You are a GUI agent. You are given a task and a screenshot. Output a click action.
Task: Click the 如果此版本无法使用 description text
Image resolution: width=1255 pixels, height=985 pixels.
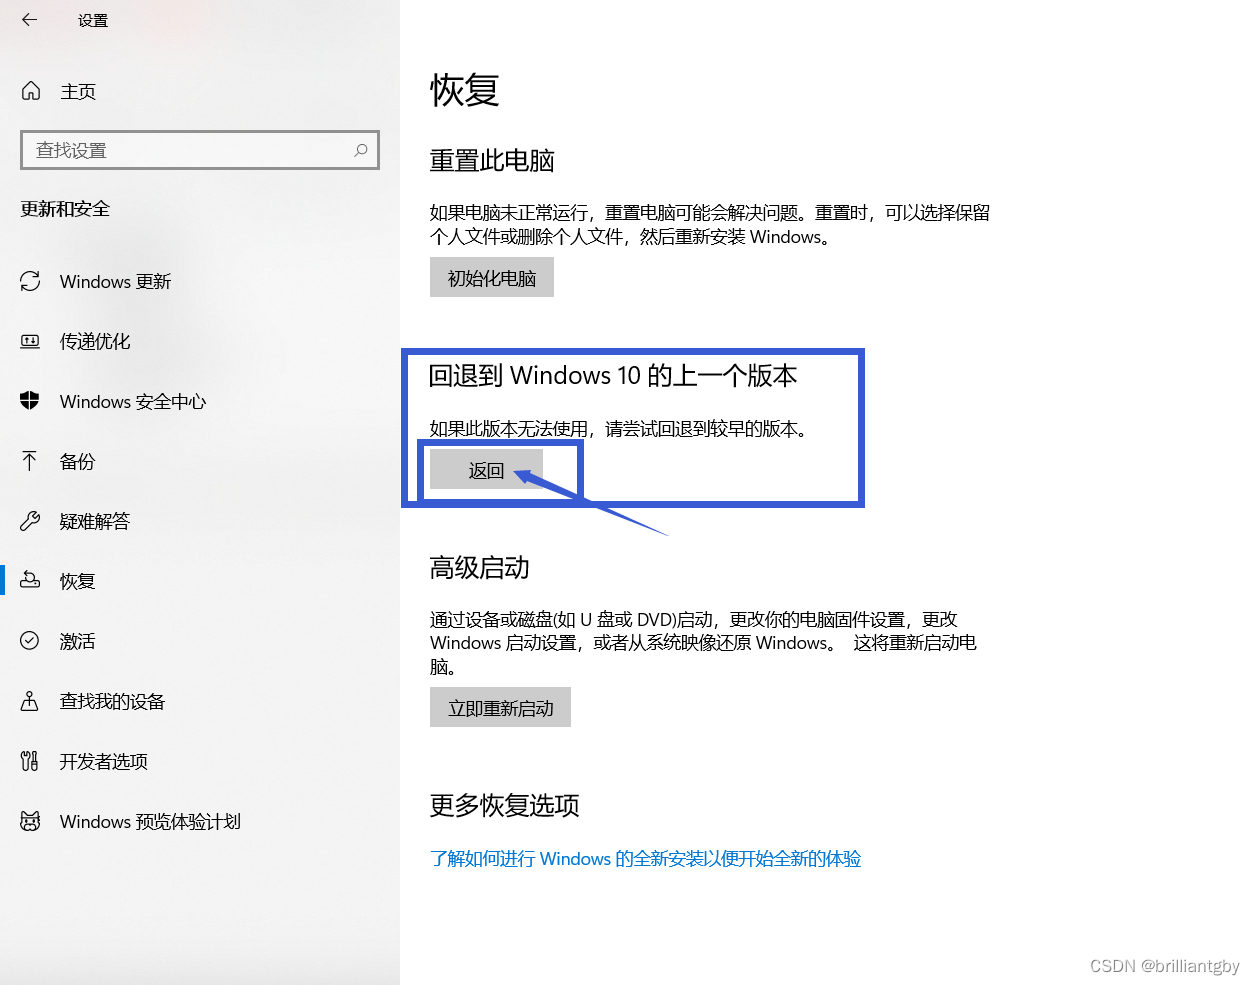[619, 429]
